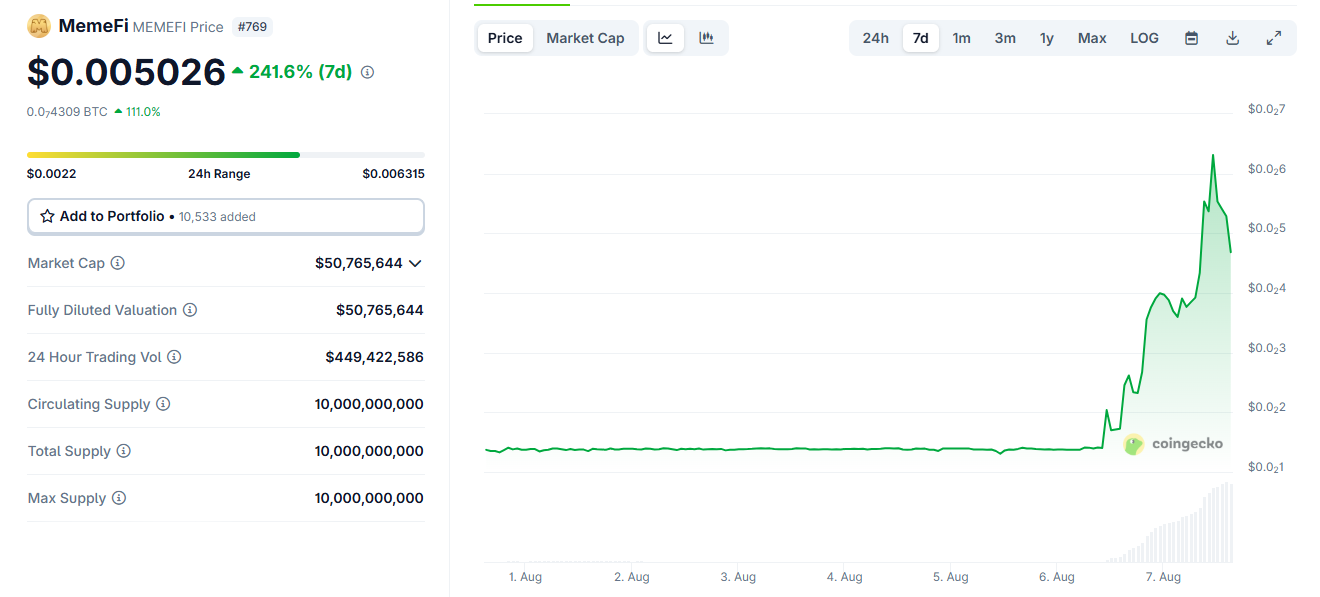This screenshot has width=1320, height=597.
Task: Open the 7d price change info icon
Action: click(x=367, y=72)
